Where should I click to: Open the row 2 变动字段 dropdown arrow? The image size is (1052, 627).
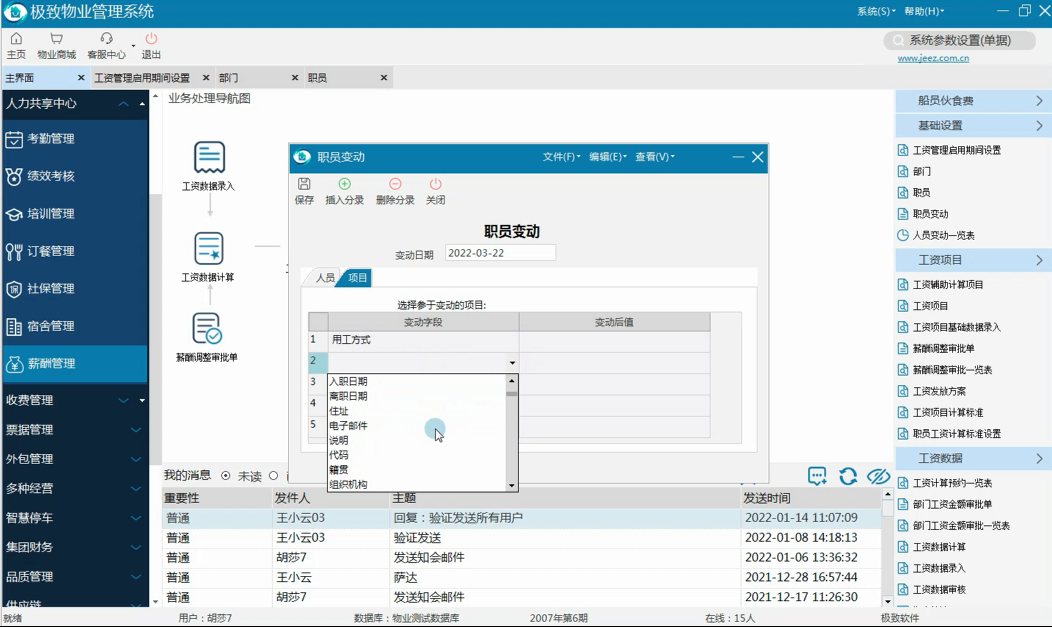coord(512,363)
